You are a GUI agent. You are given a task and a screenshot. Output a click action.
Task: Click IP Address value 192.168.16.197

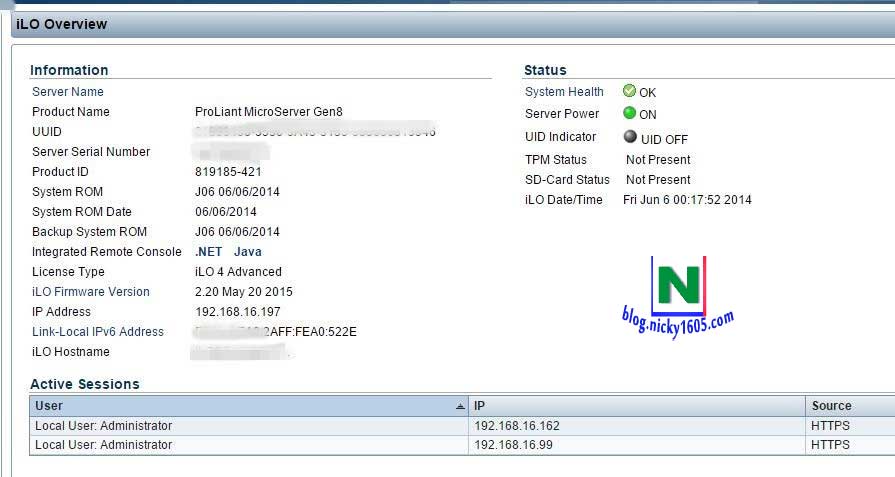(x=238, y=312)
